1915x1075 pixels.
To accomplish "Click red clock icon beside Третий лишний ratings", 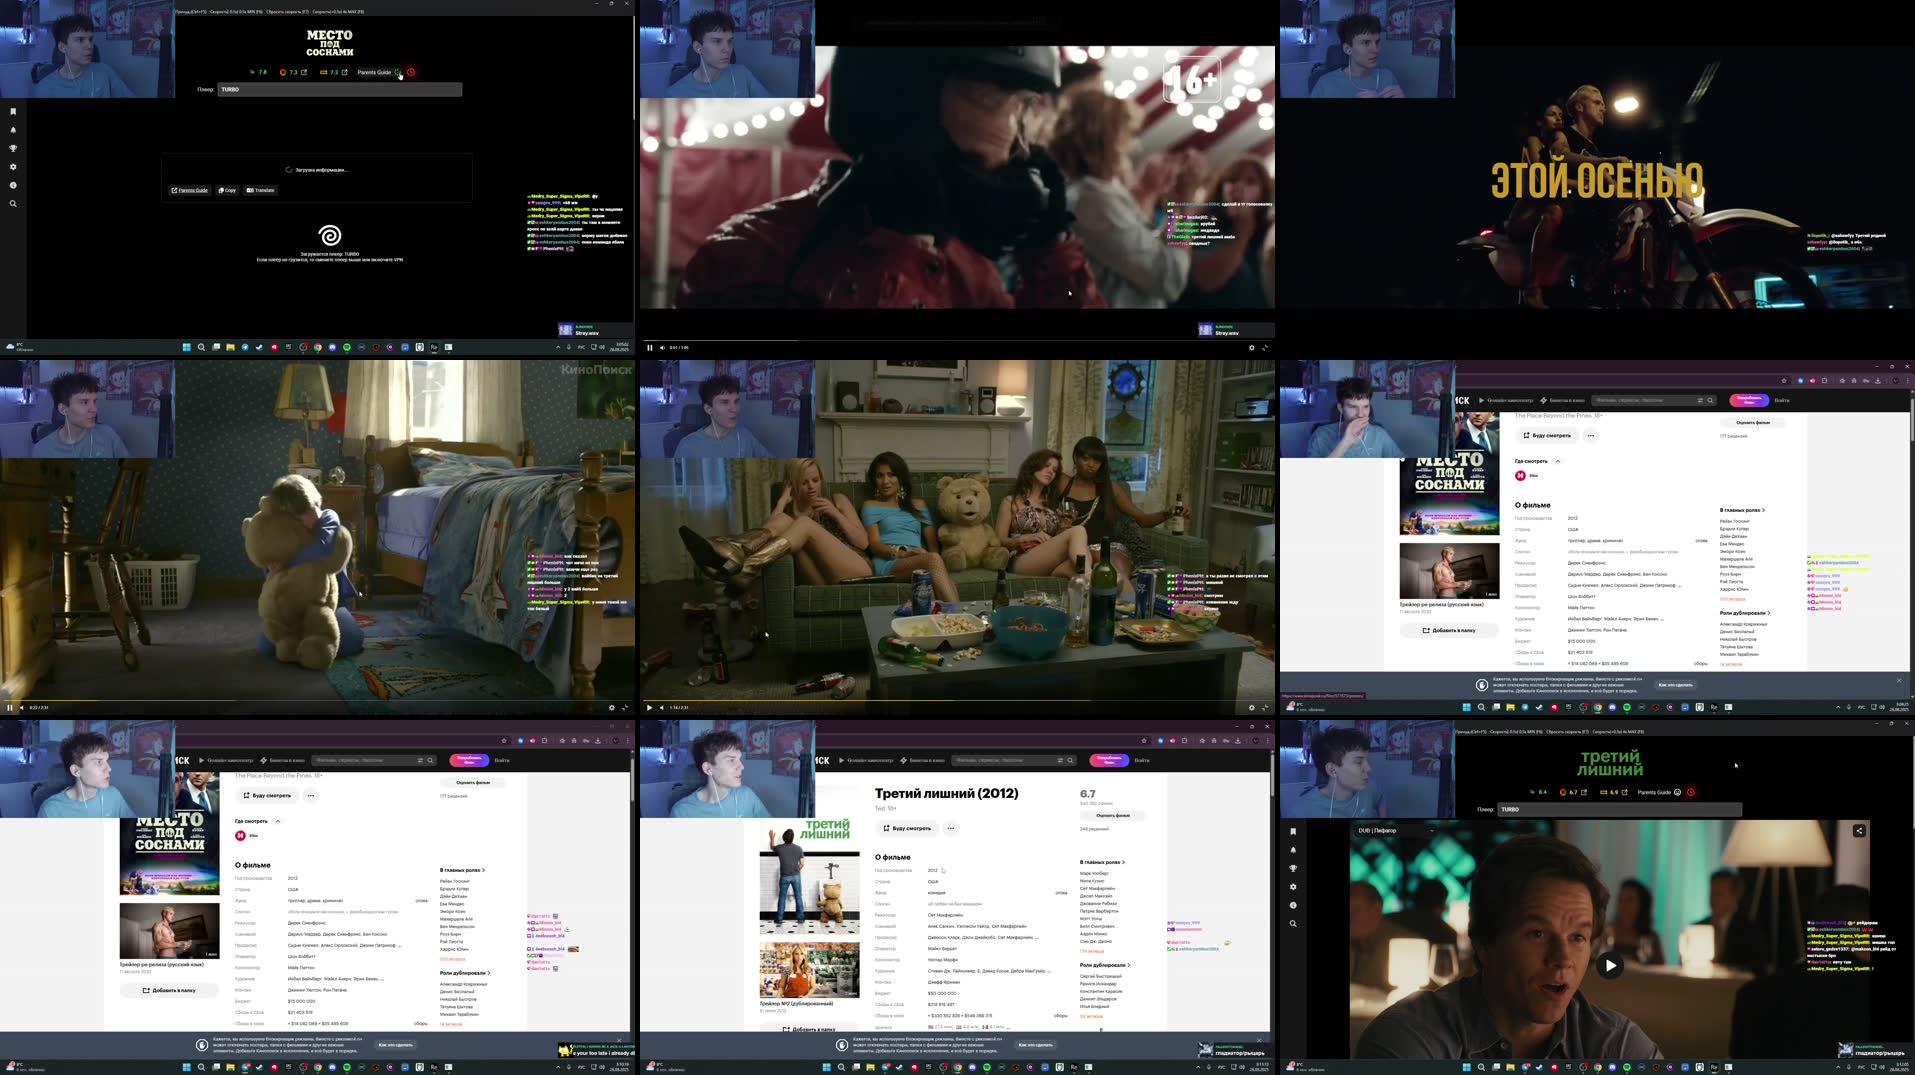I will [x=1691, y=792].
